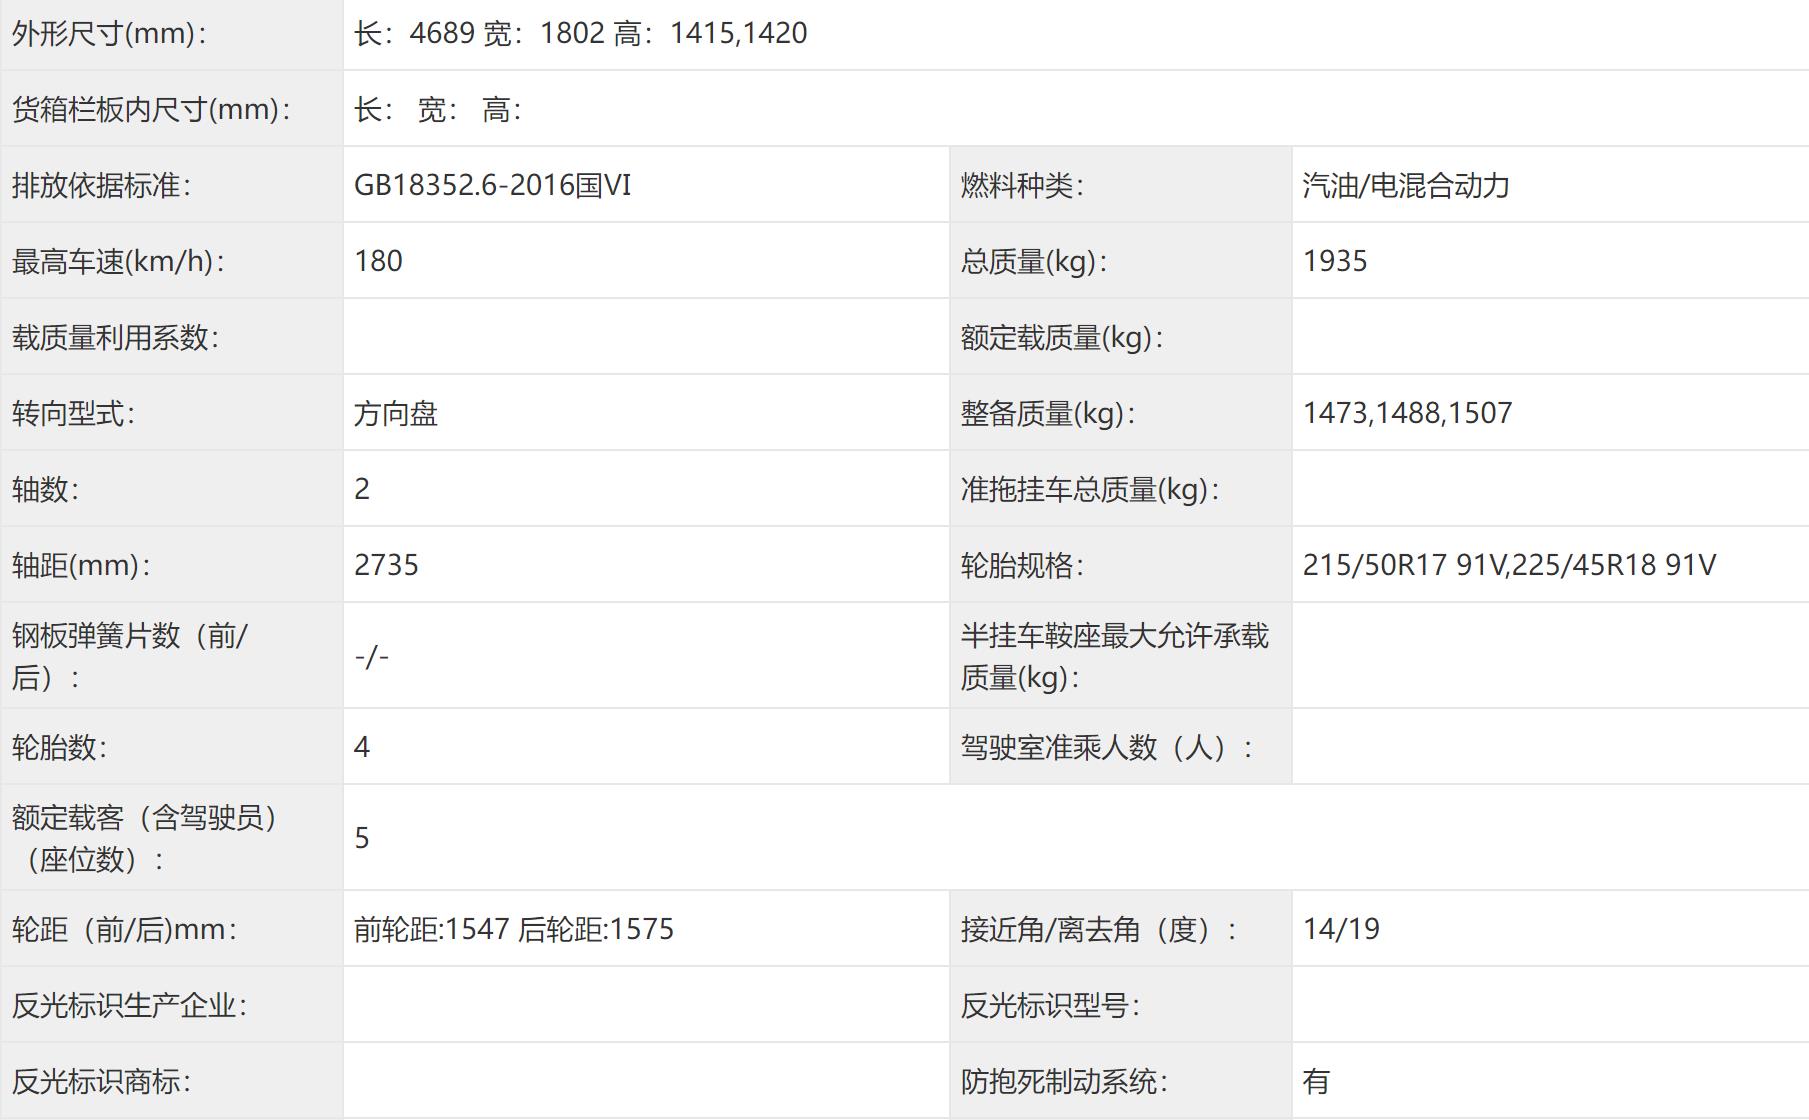Click the 接近角/离去角(度) label
Image resolution: width=1809 pixels, height=1120 pixels.
pyautogui.click(x=1100, y=929)
